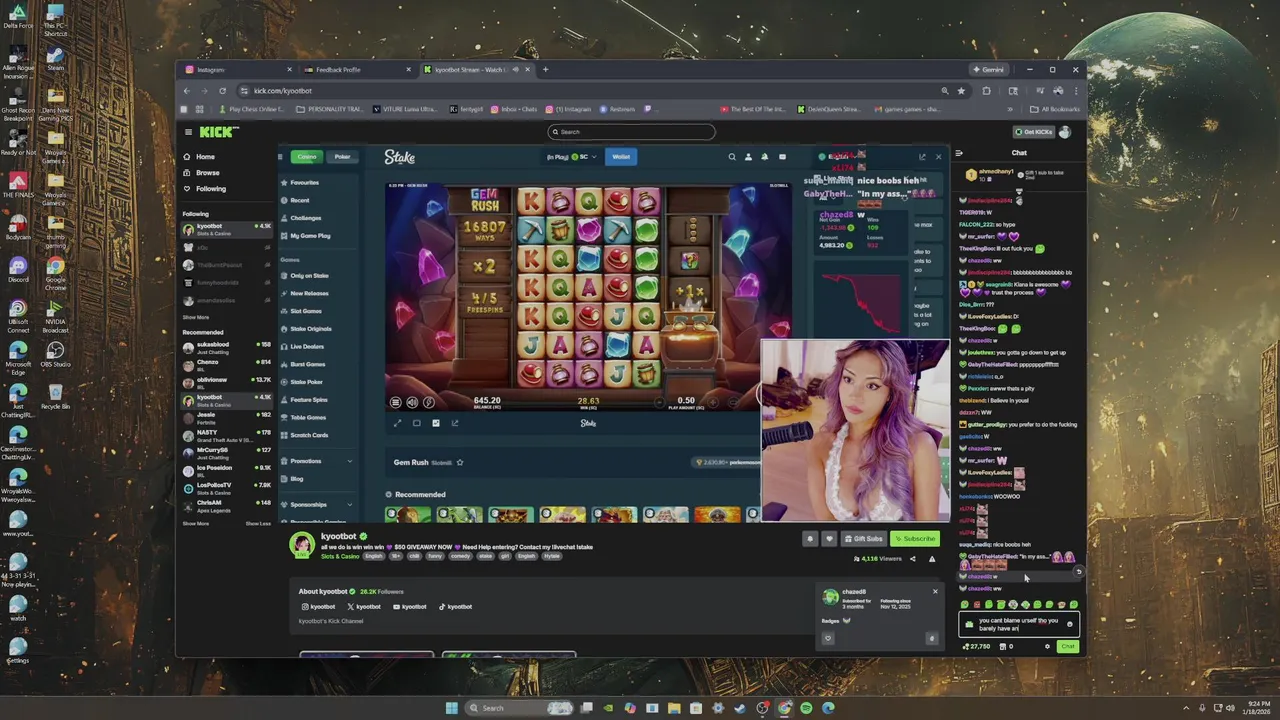Toggle the heart on the chazed8 user card

tap(828, 638)
